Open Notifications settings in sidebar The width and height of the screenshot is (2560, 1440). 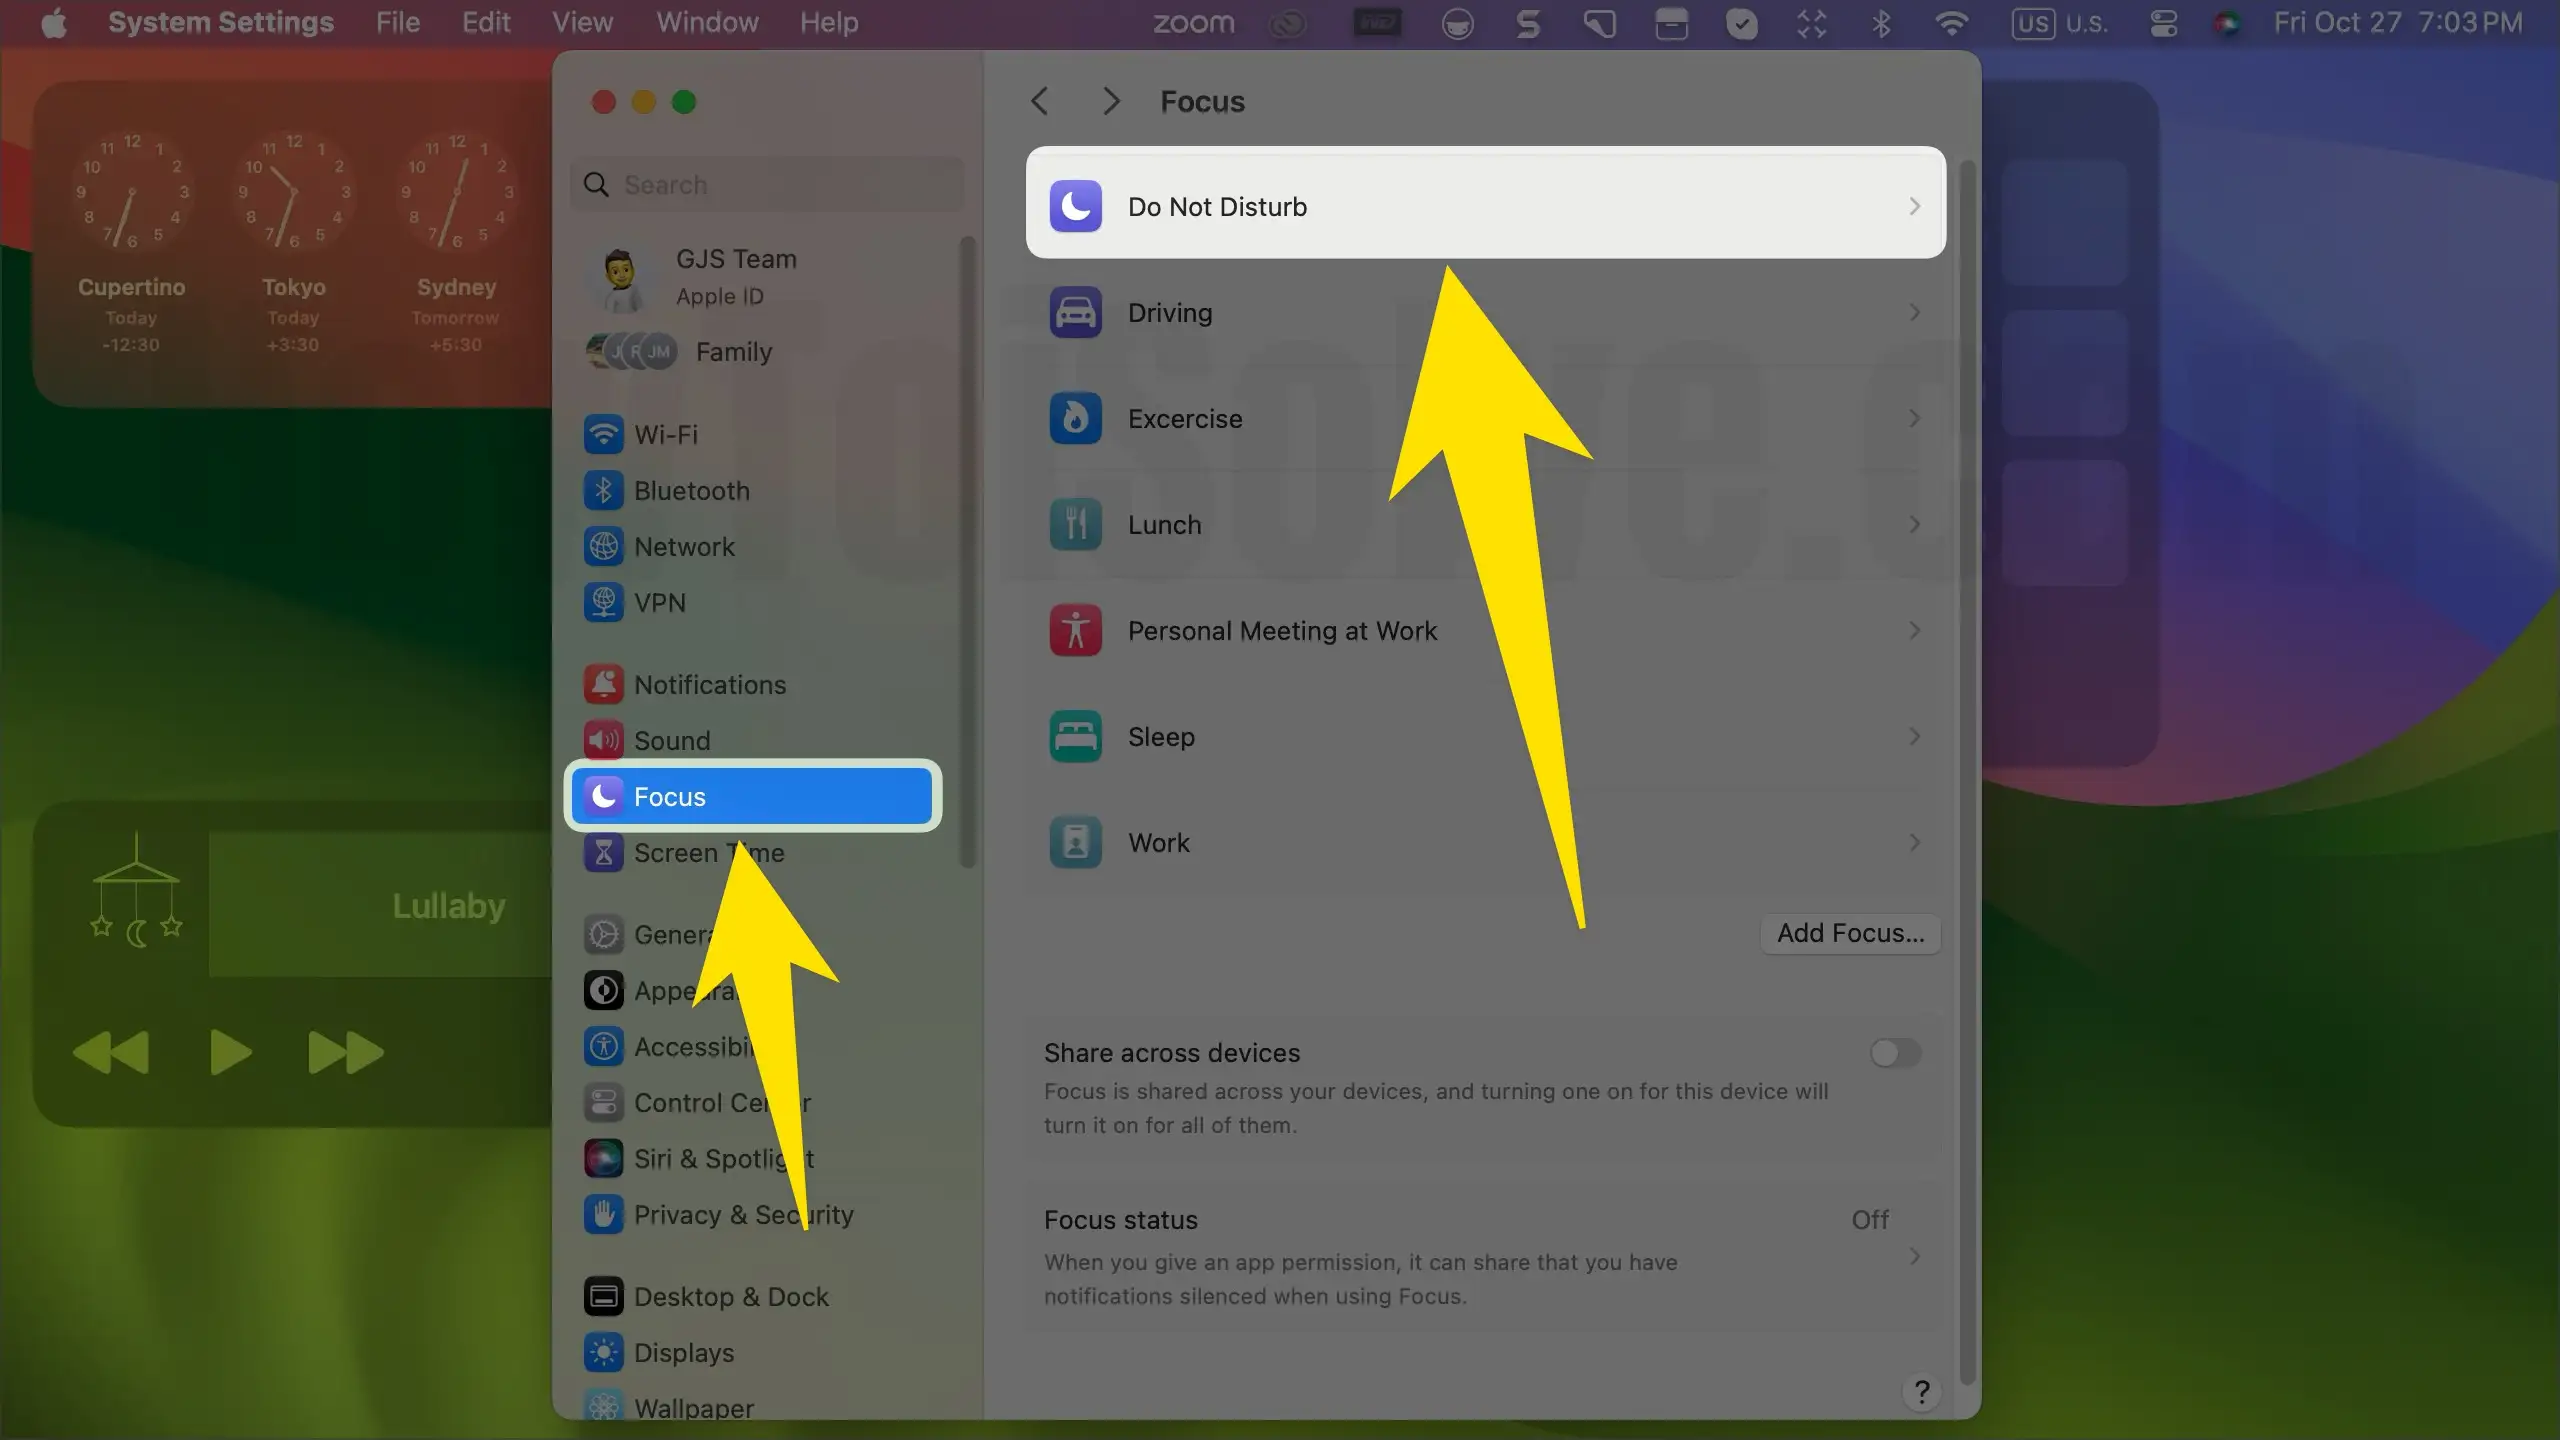[752, 684]
